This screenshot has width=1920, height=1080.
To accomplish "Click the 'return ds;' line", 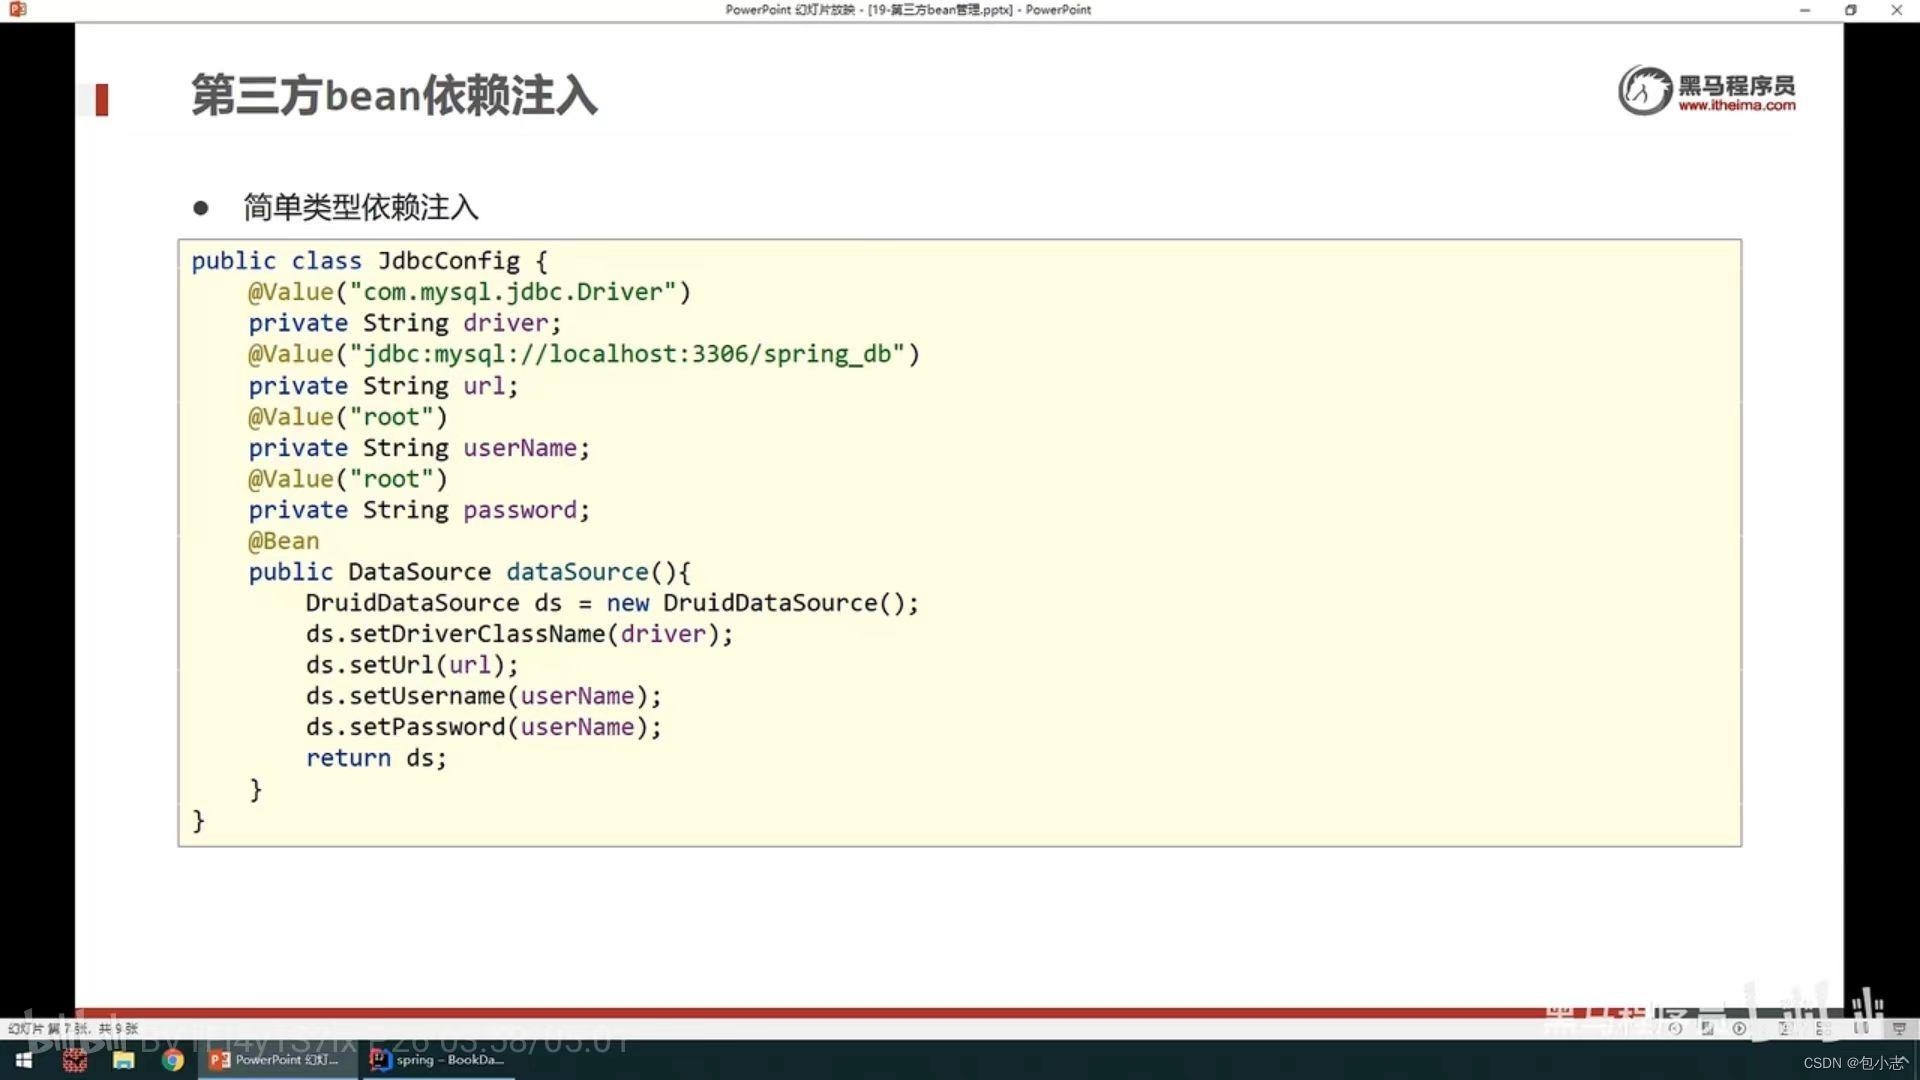I will point(377,758).
